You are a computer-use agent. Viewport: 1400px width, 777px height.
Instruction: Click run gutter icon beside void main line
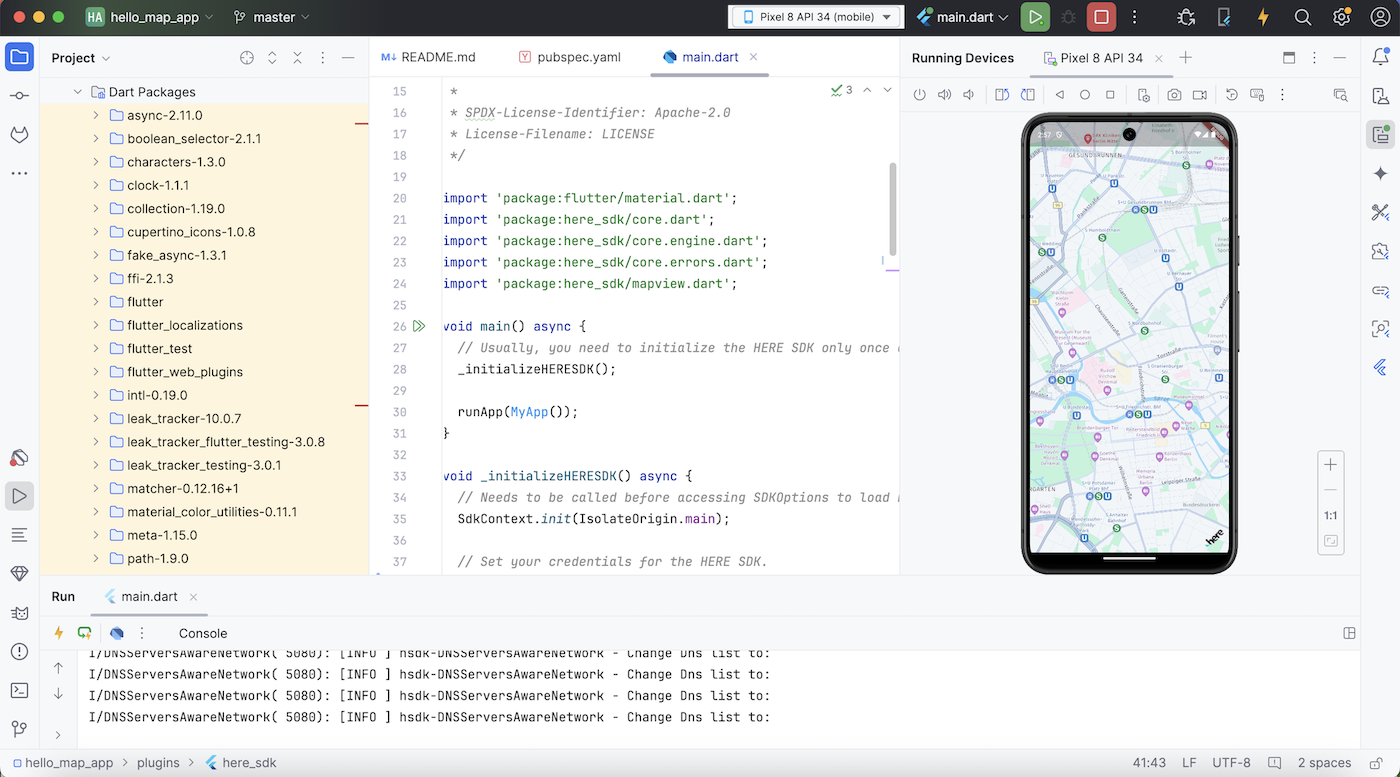419,326
